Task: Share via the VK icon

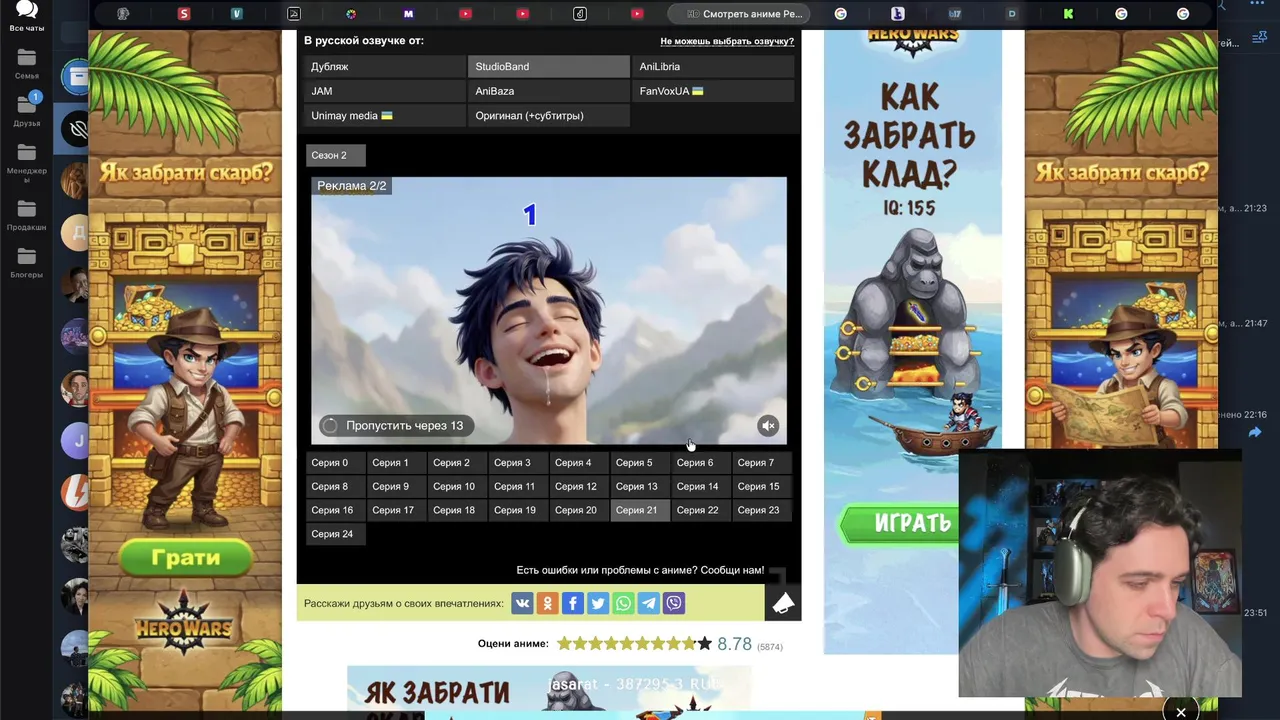Action: click(522, 603)
